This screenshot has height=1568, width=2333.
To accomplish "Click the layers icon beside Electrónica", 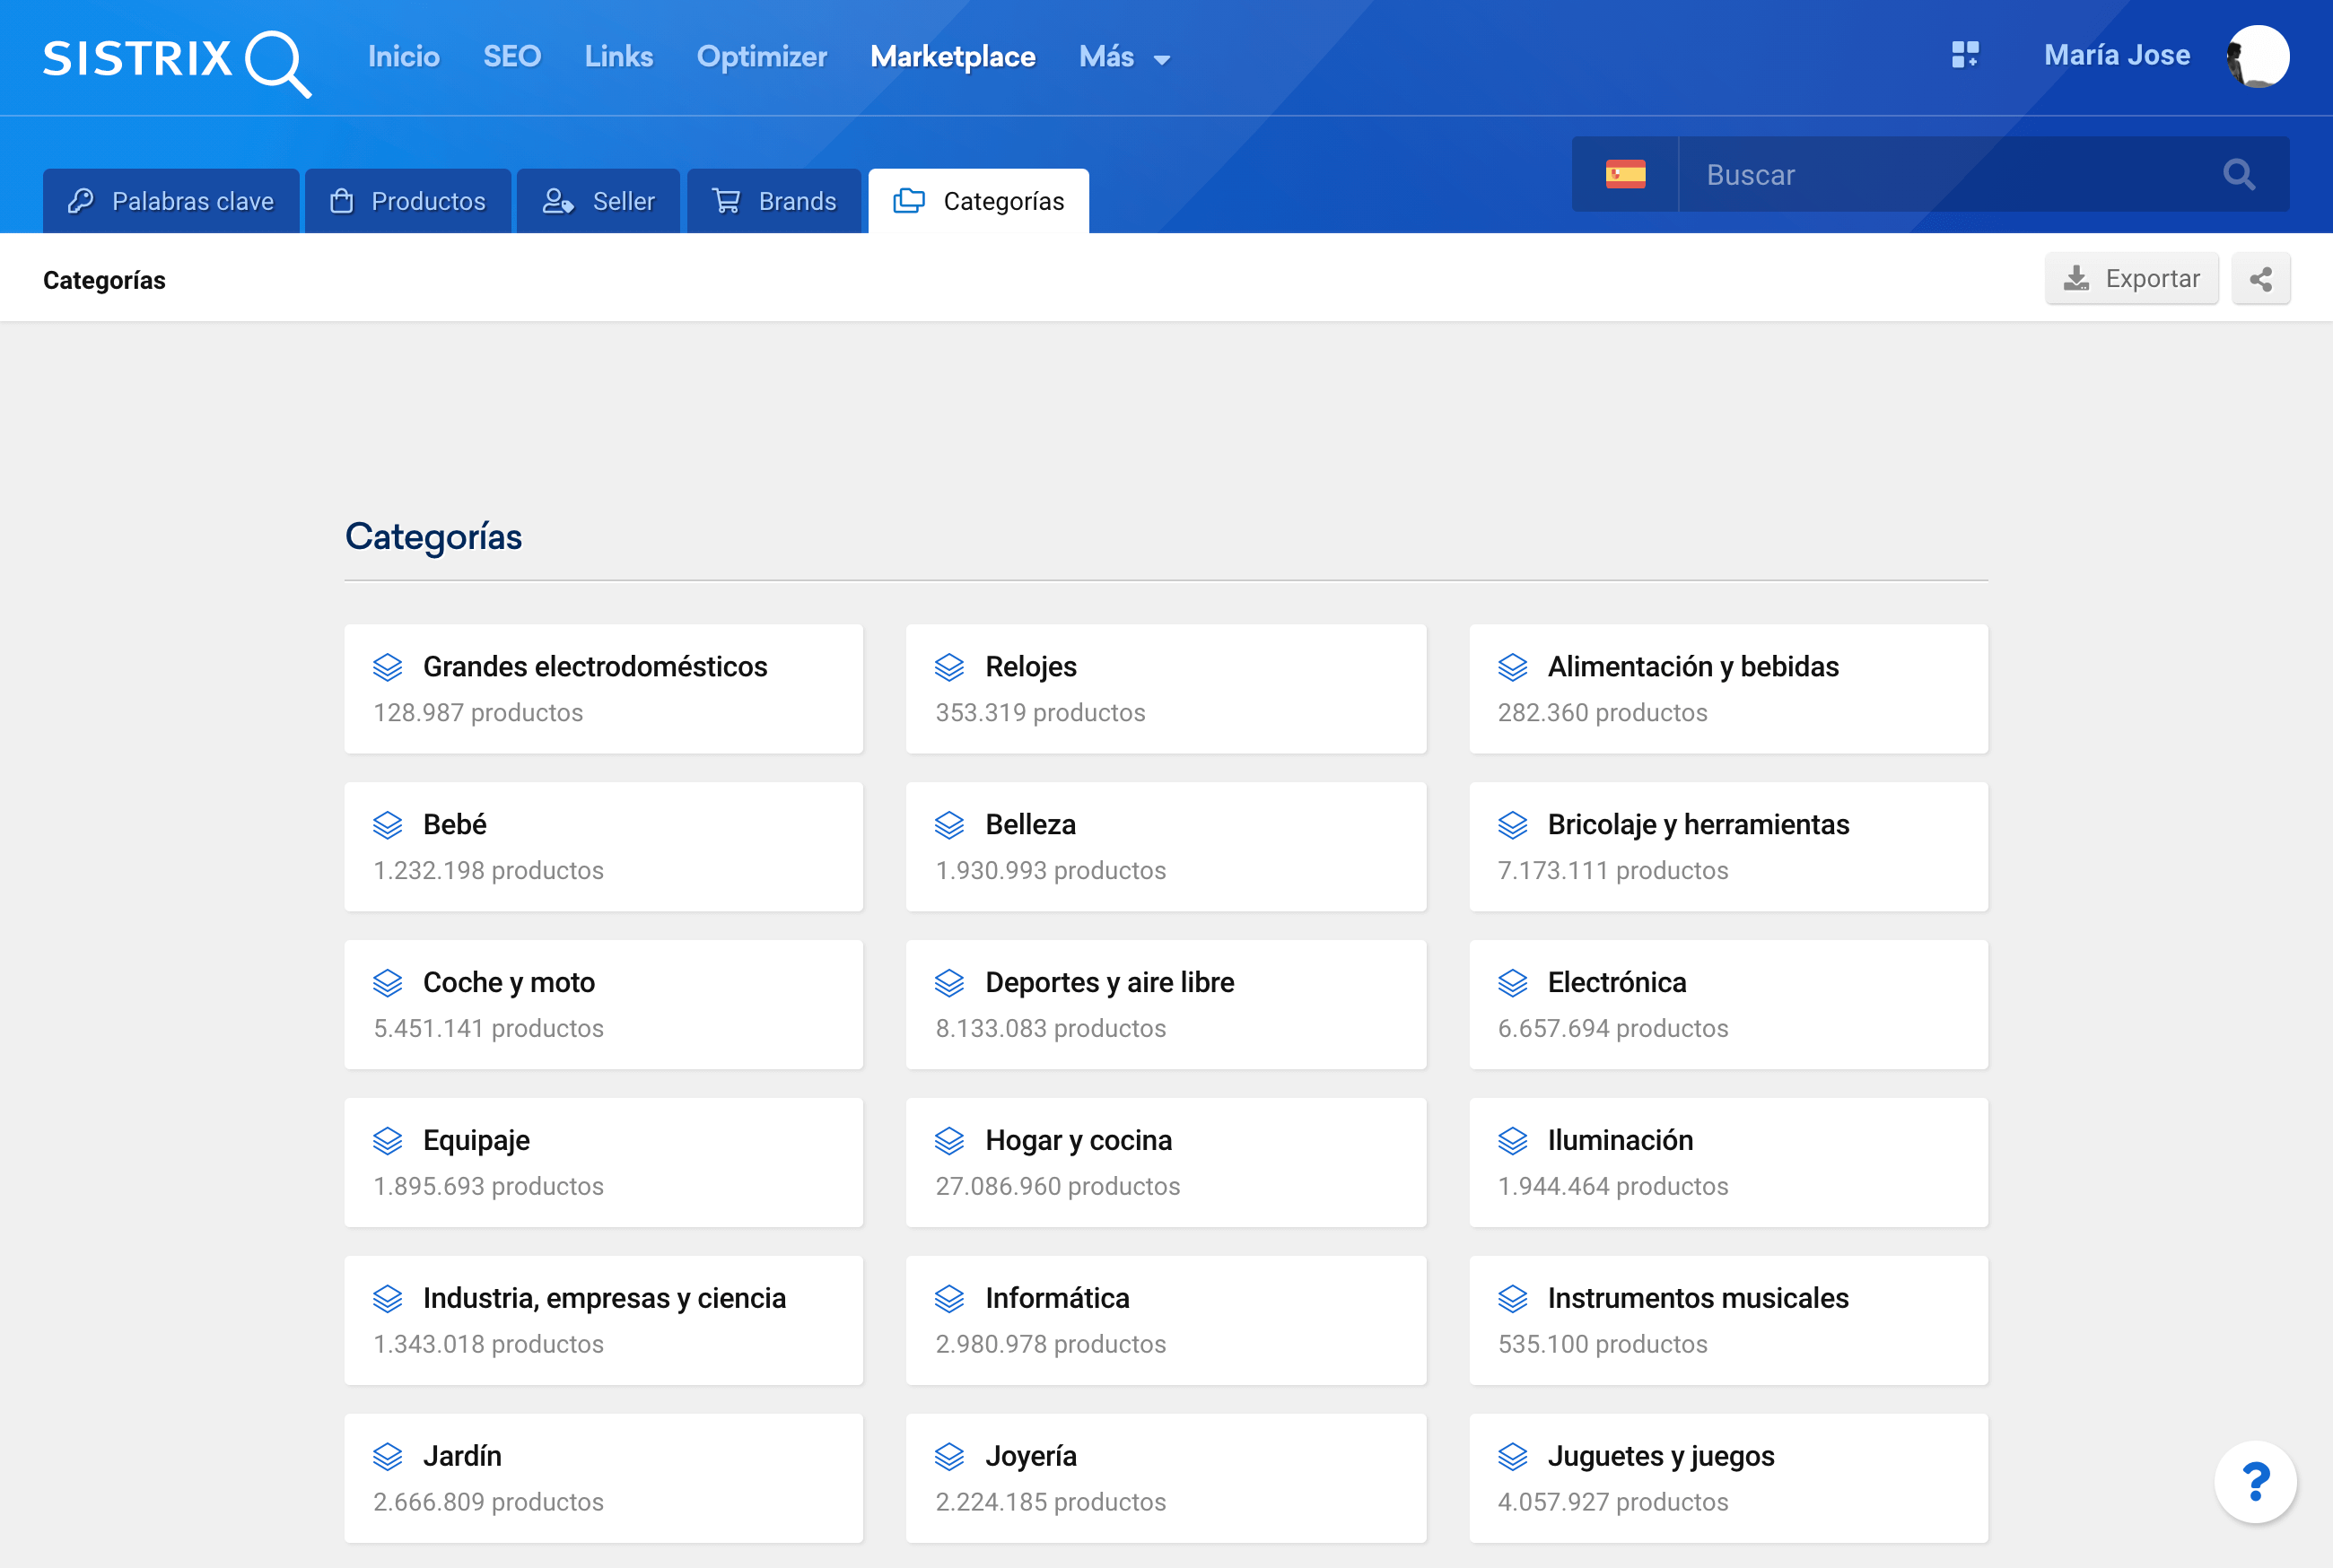I will pos(1512,983).
